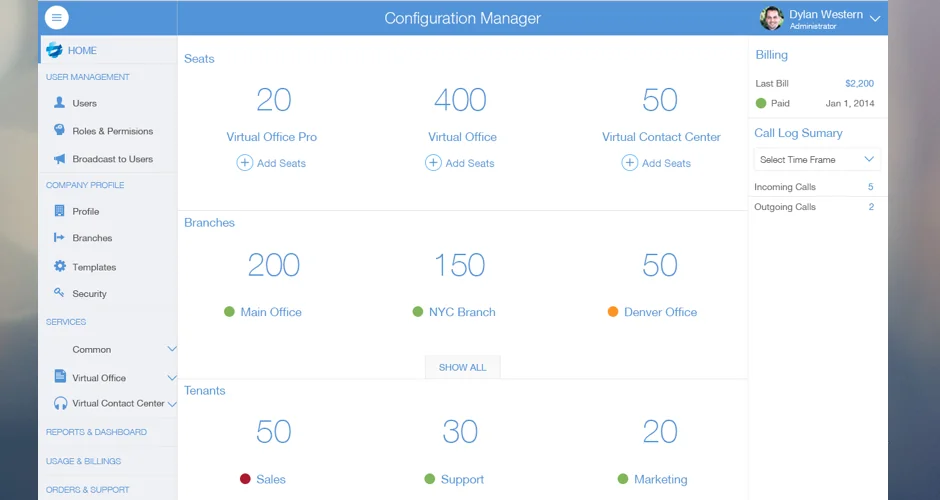940x500 pixels.
Task: Open the hamburger menu button
Action: [x=56, y=17]
